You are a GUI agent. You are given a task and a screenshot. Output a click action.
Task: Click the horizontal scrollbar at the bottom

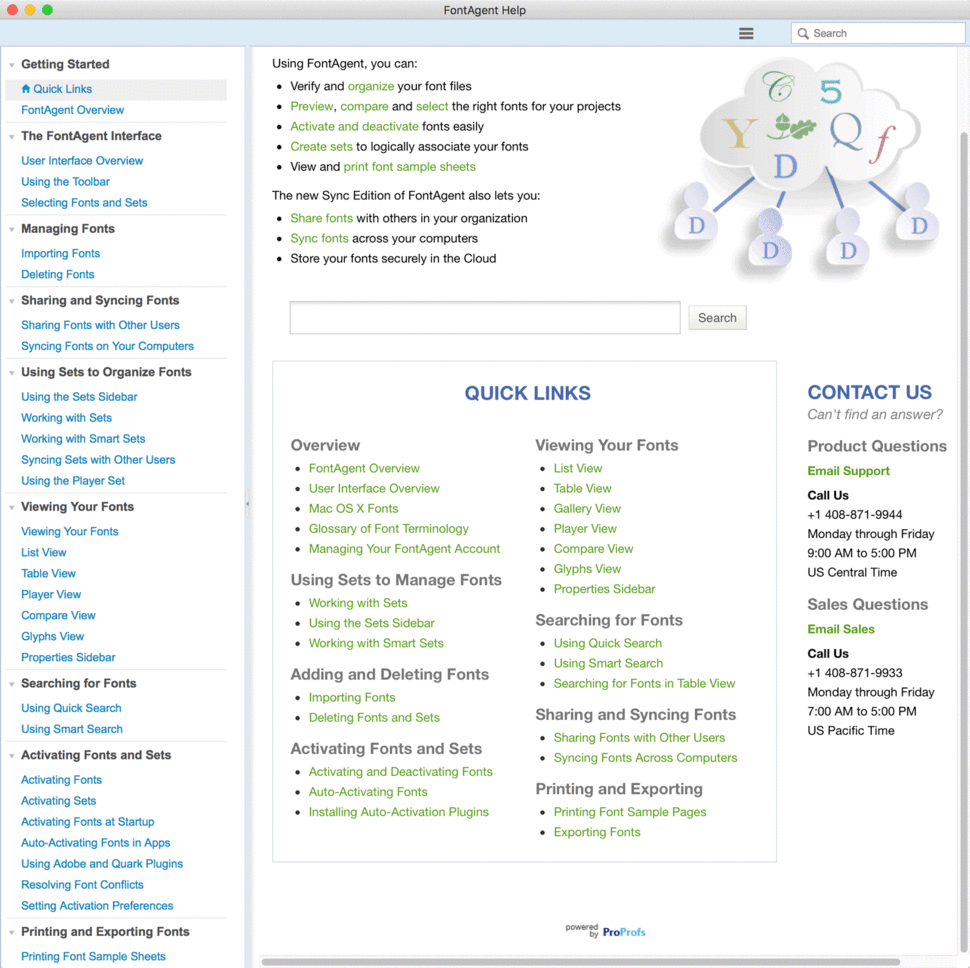(x=578, y=962)
